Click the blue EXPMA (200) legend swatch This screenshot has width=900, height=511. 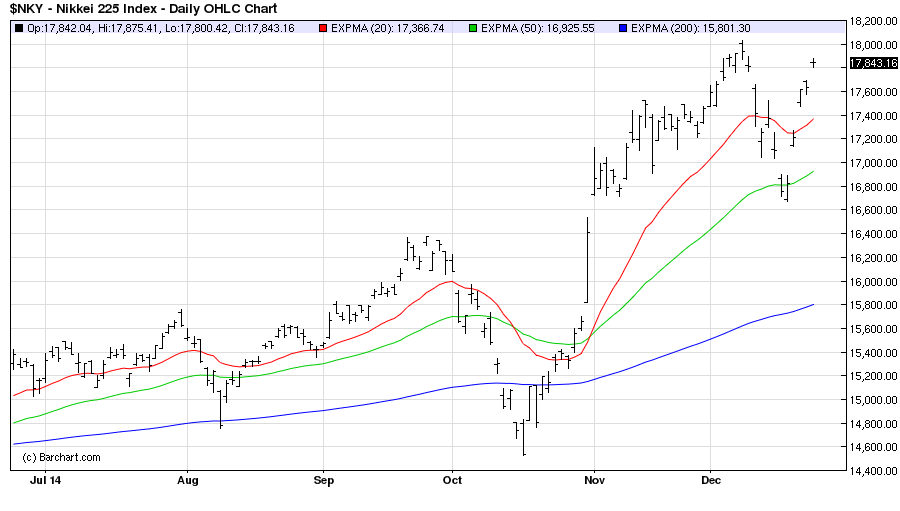pos(623,28)
